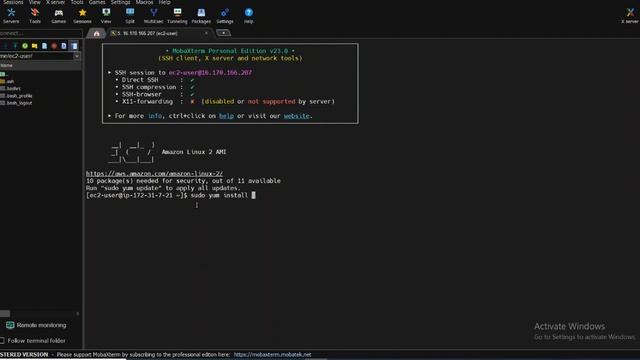Image resolution: width=640 pixels, height=360 pixels.
Task: Expand the remote path dropdown arrow
Action: coord(77,56)
